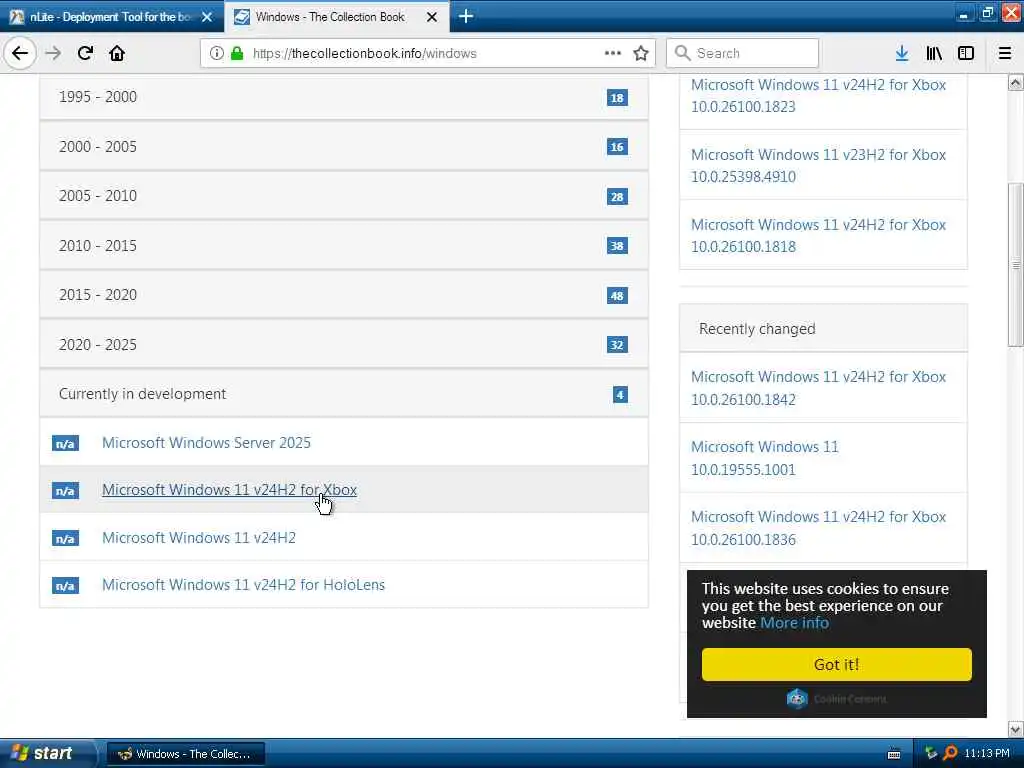
Task: Close the Windows - The Collection Book tab
Action: 432,17
